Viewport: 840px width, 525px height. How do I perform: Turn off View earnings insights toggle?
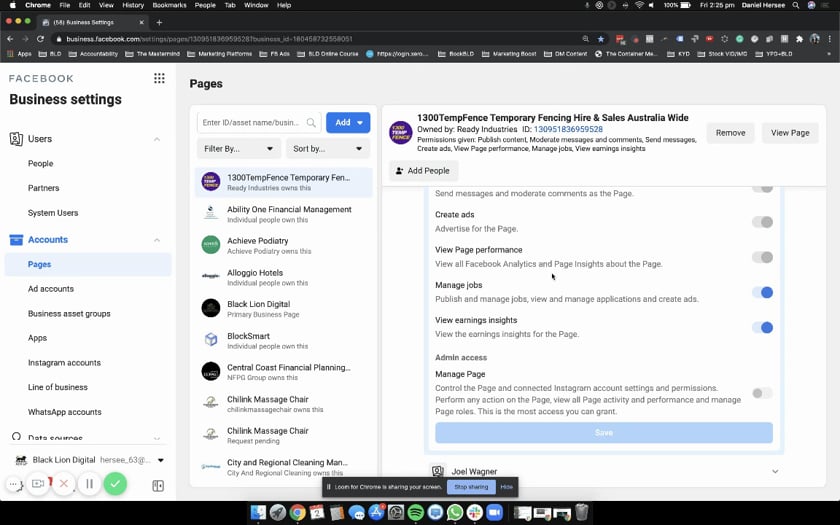(762, 327)
